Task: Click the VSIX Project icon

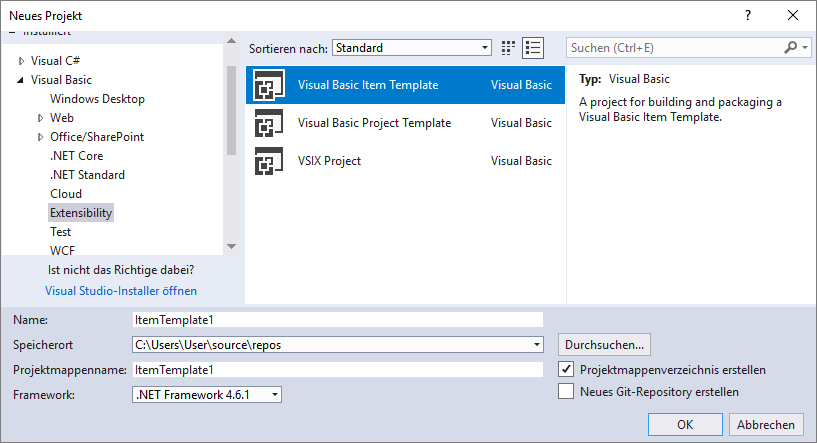Action: click(269, 161)
